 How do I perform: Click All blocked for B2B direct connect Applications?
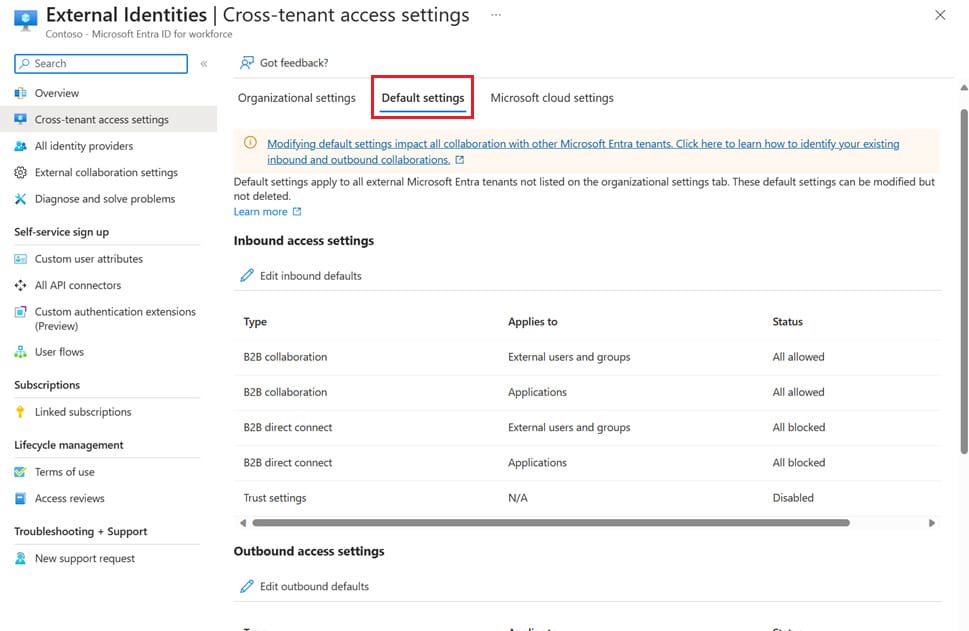point(798,462)
